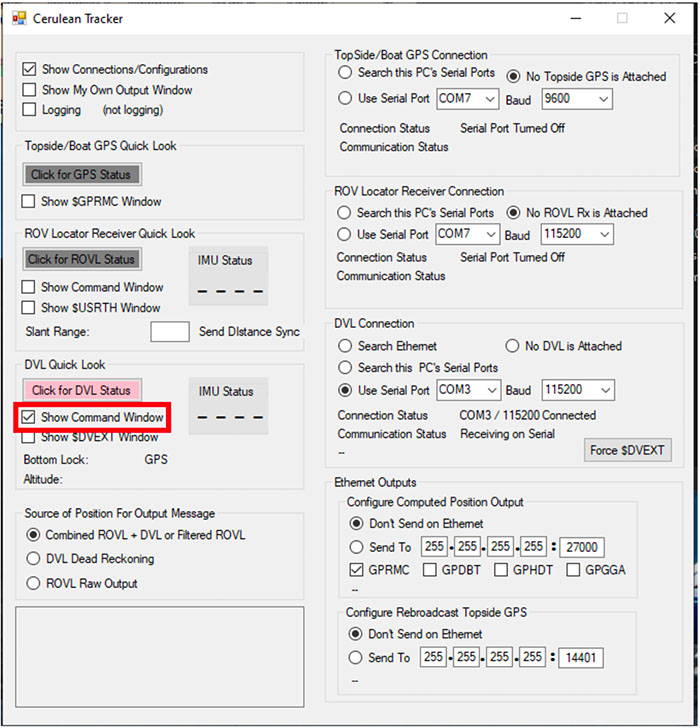Close the Cerulean Tracker window
Image resolution: width=700 pixels, height=728 pixels.
click(670, 19)
